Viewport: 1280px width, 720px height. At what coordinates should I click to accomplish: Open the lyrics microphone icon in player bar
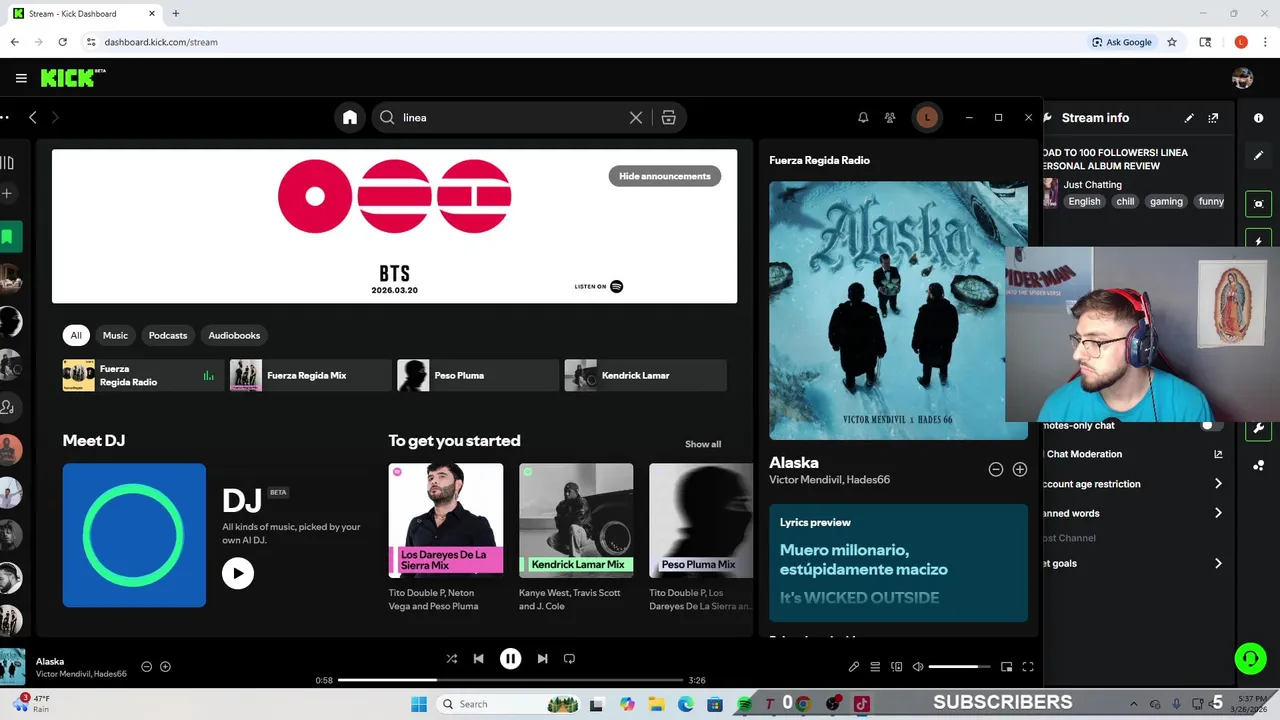(x=854, y=667)
